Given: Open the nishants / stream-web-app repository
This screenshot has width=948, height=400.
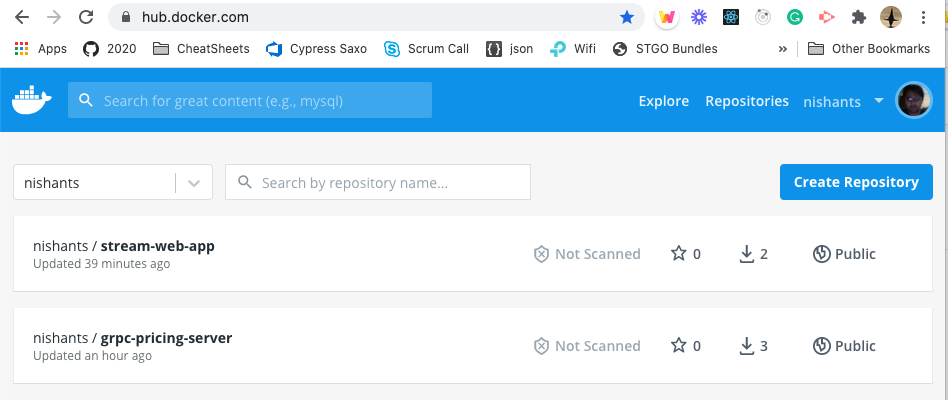Looking at the screenshot, I should pos(124,246).
